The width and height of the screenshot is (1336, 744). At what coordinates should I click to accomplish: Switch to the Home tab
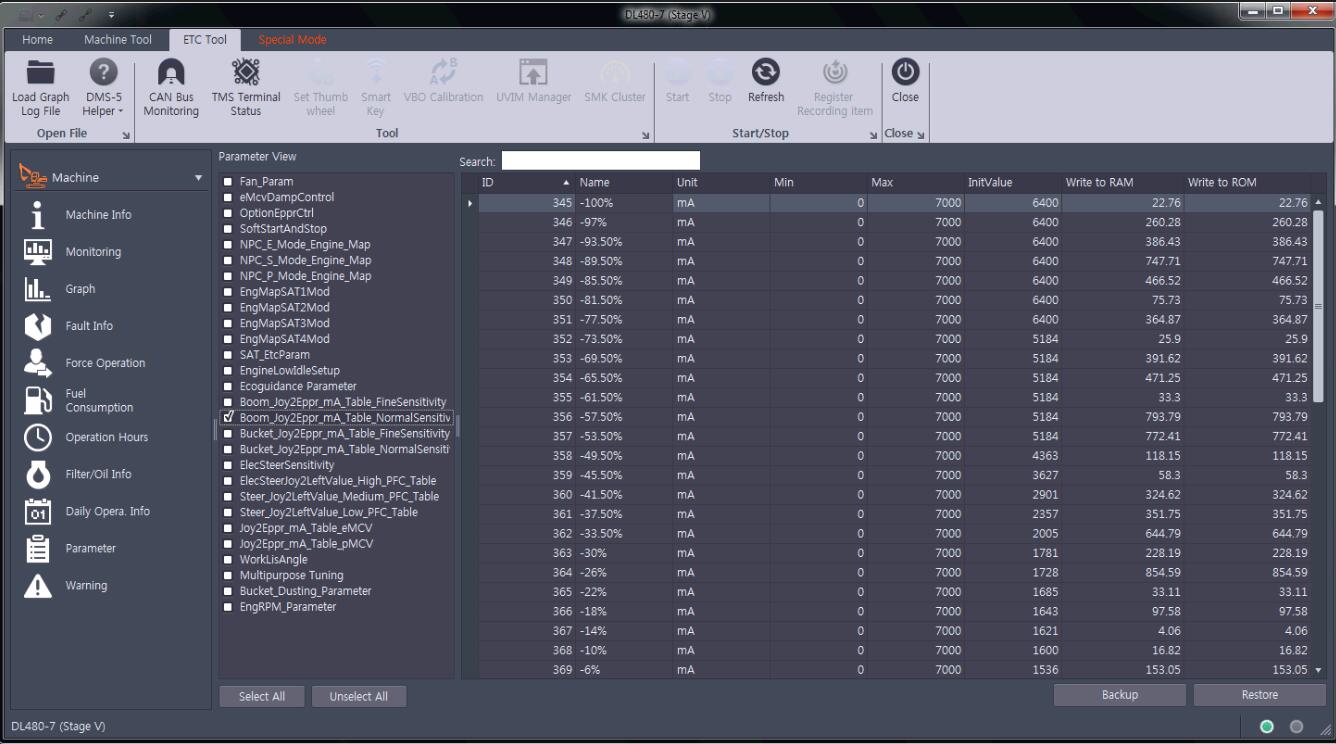click(38, 40)
